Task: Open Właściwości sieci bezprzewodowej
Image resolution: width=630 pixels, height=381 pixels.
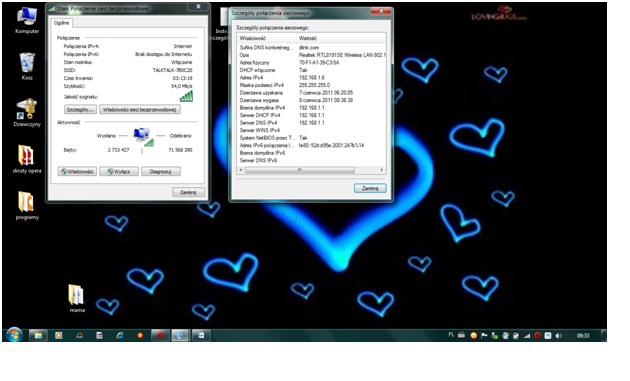Action: 139,110
